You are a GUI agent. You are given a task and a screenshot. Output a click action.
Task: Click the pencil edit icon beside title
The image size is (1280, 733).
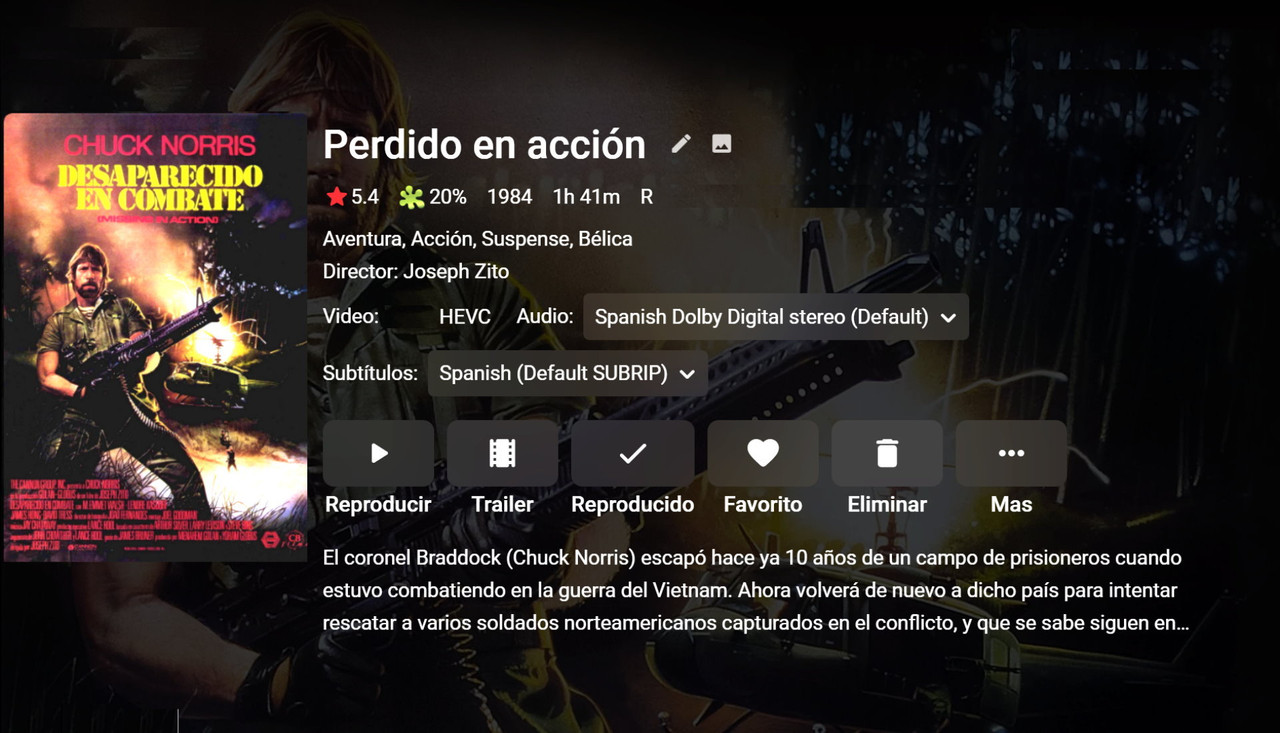[x=681, y=144]
